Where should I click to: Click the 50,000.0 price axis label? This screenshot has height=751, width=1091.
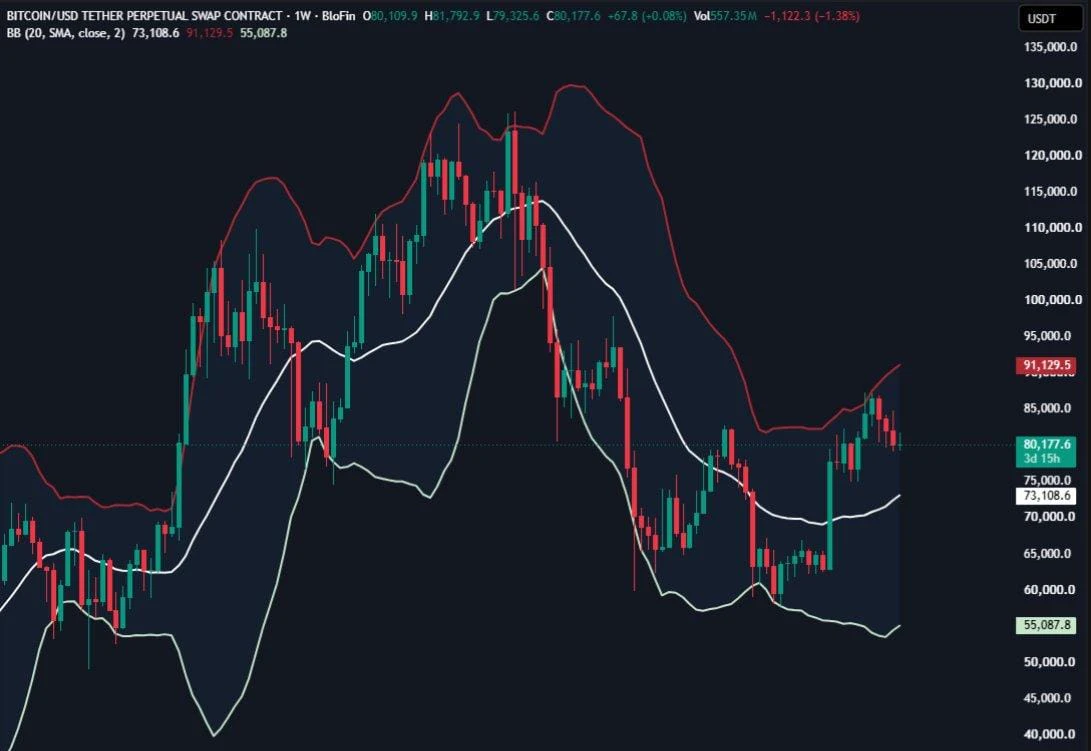(1047, 662)
